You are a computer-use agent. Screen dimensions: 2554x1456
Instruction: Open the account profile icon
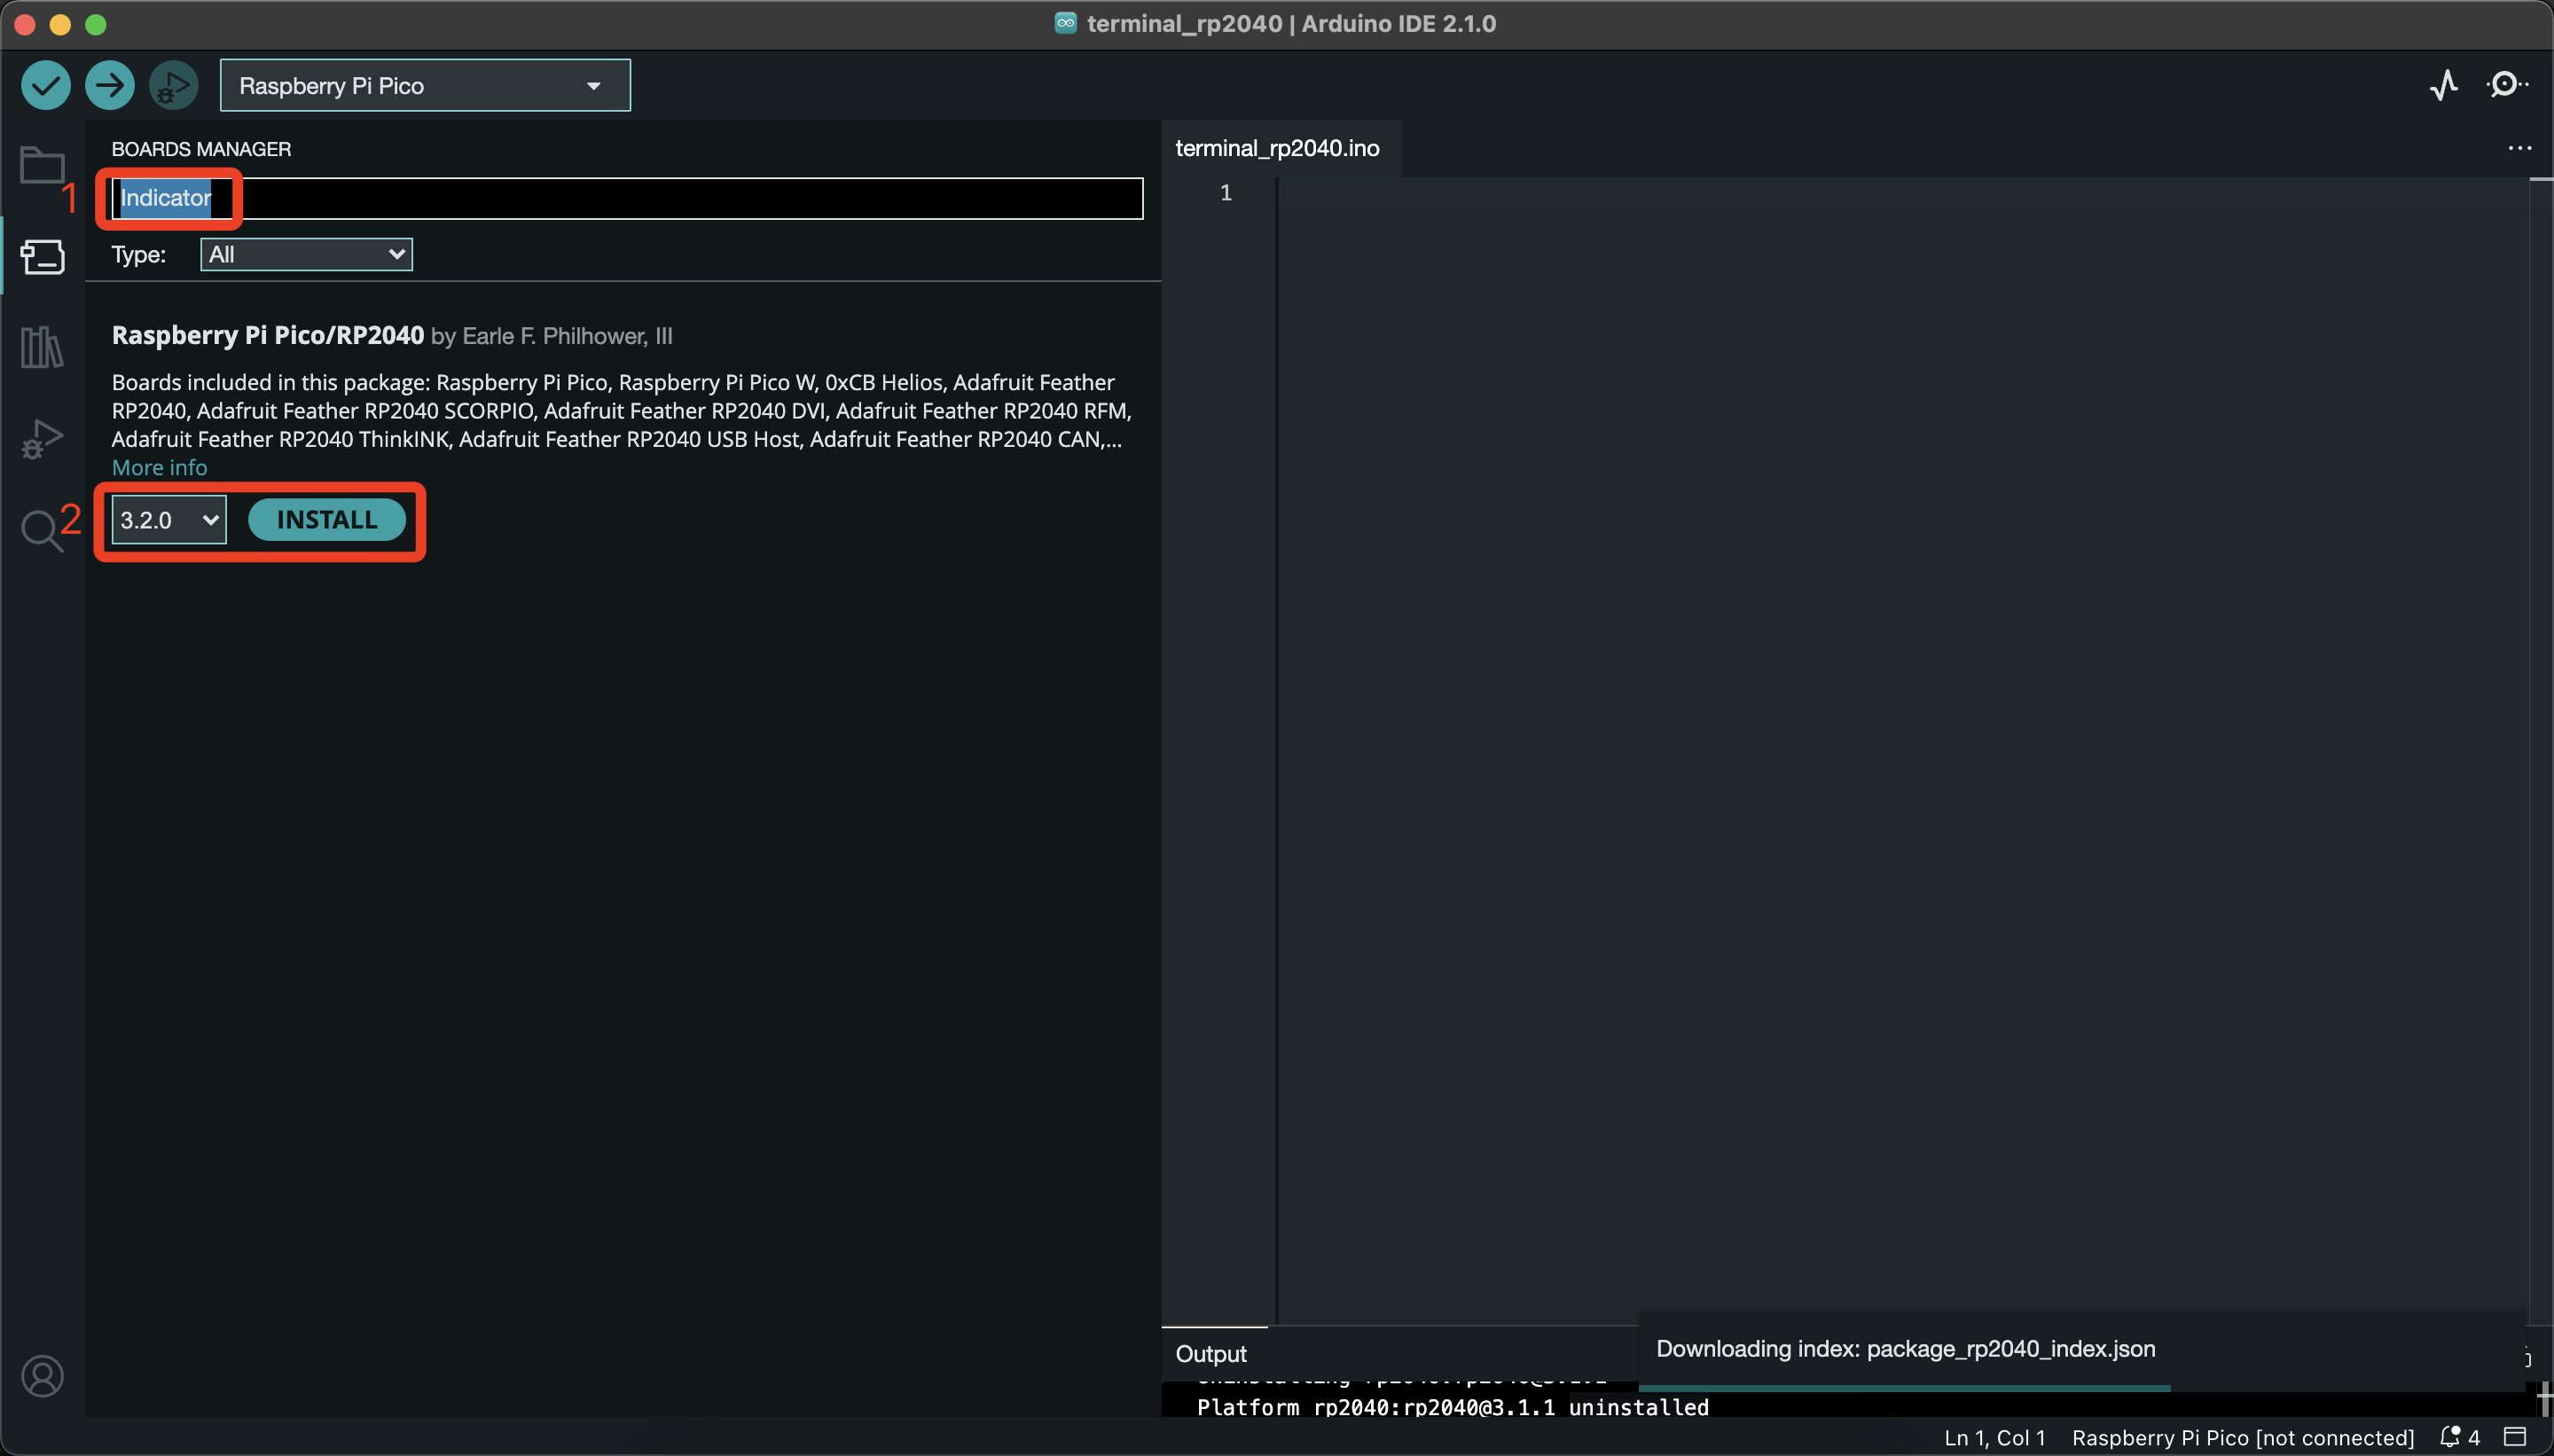(42, 1377)
